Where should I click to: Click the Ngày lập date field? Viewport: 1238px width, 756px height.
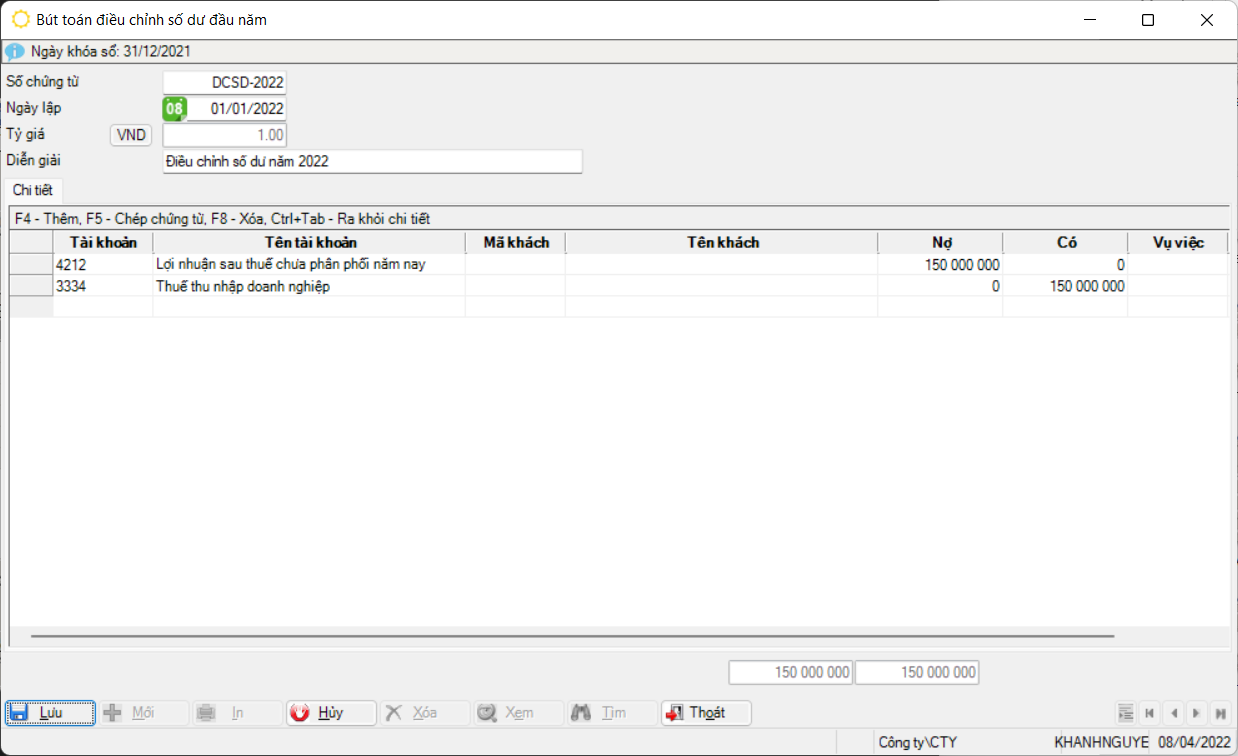[236, 109]
